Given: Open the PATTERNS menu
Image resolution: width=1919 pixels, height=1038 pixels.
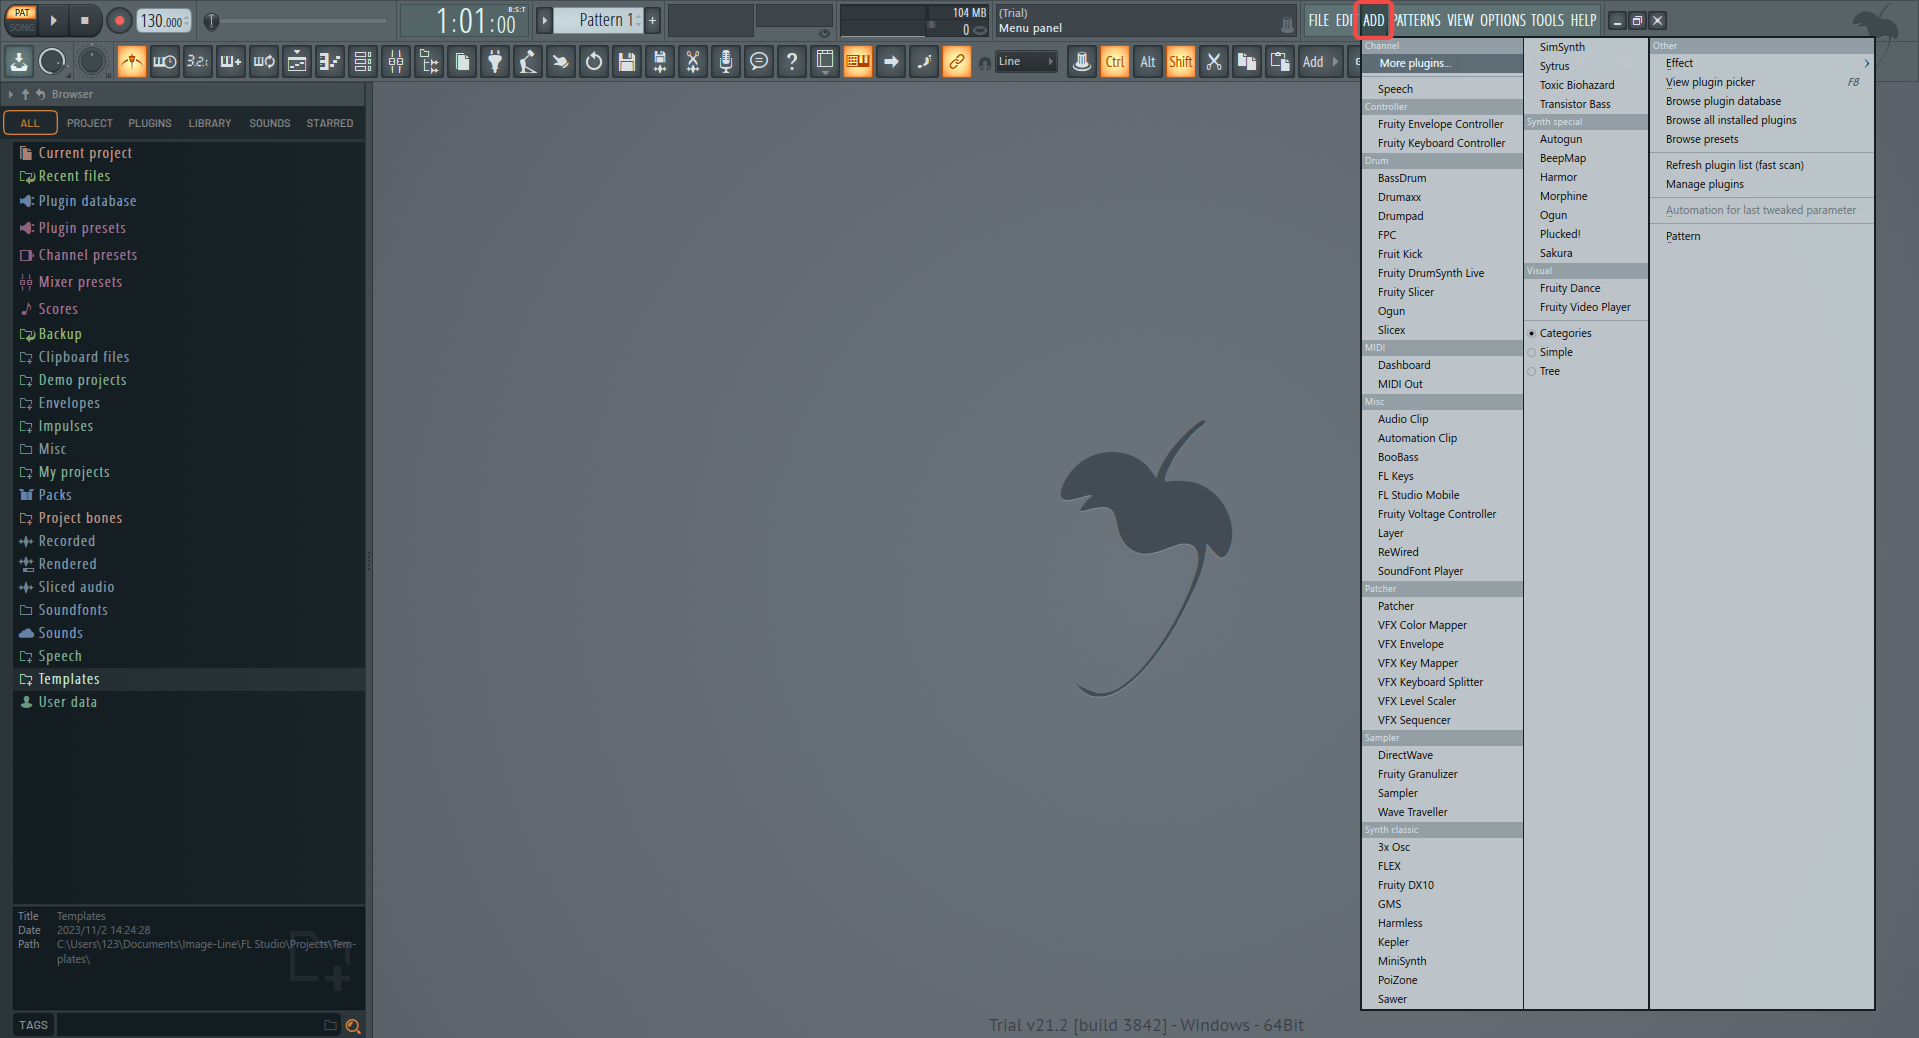Looking at the screenshot, I should point(1416,19).
